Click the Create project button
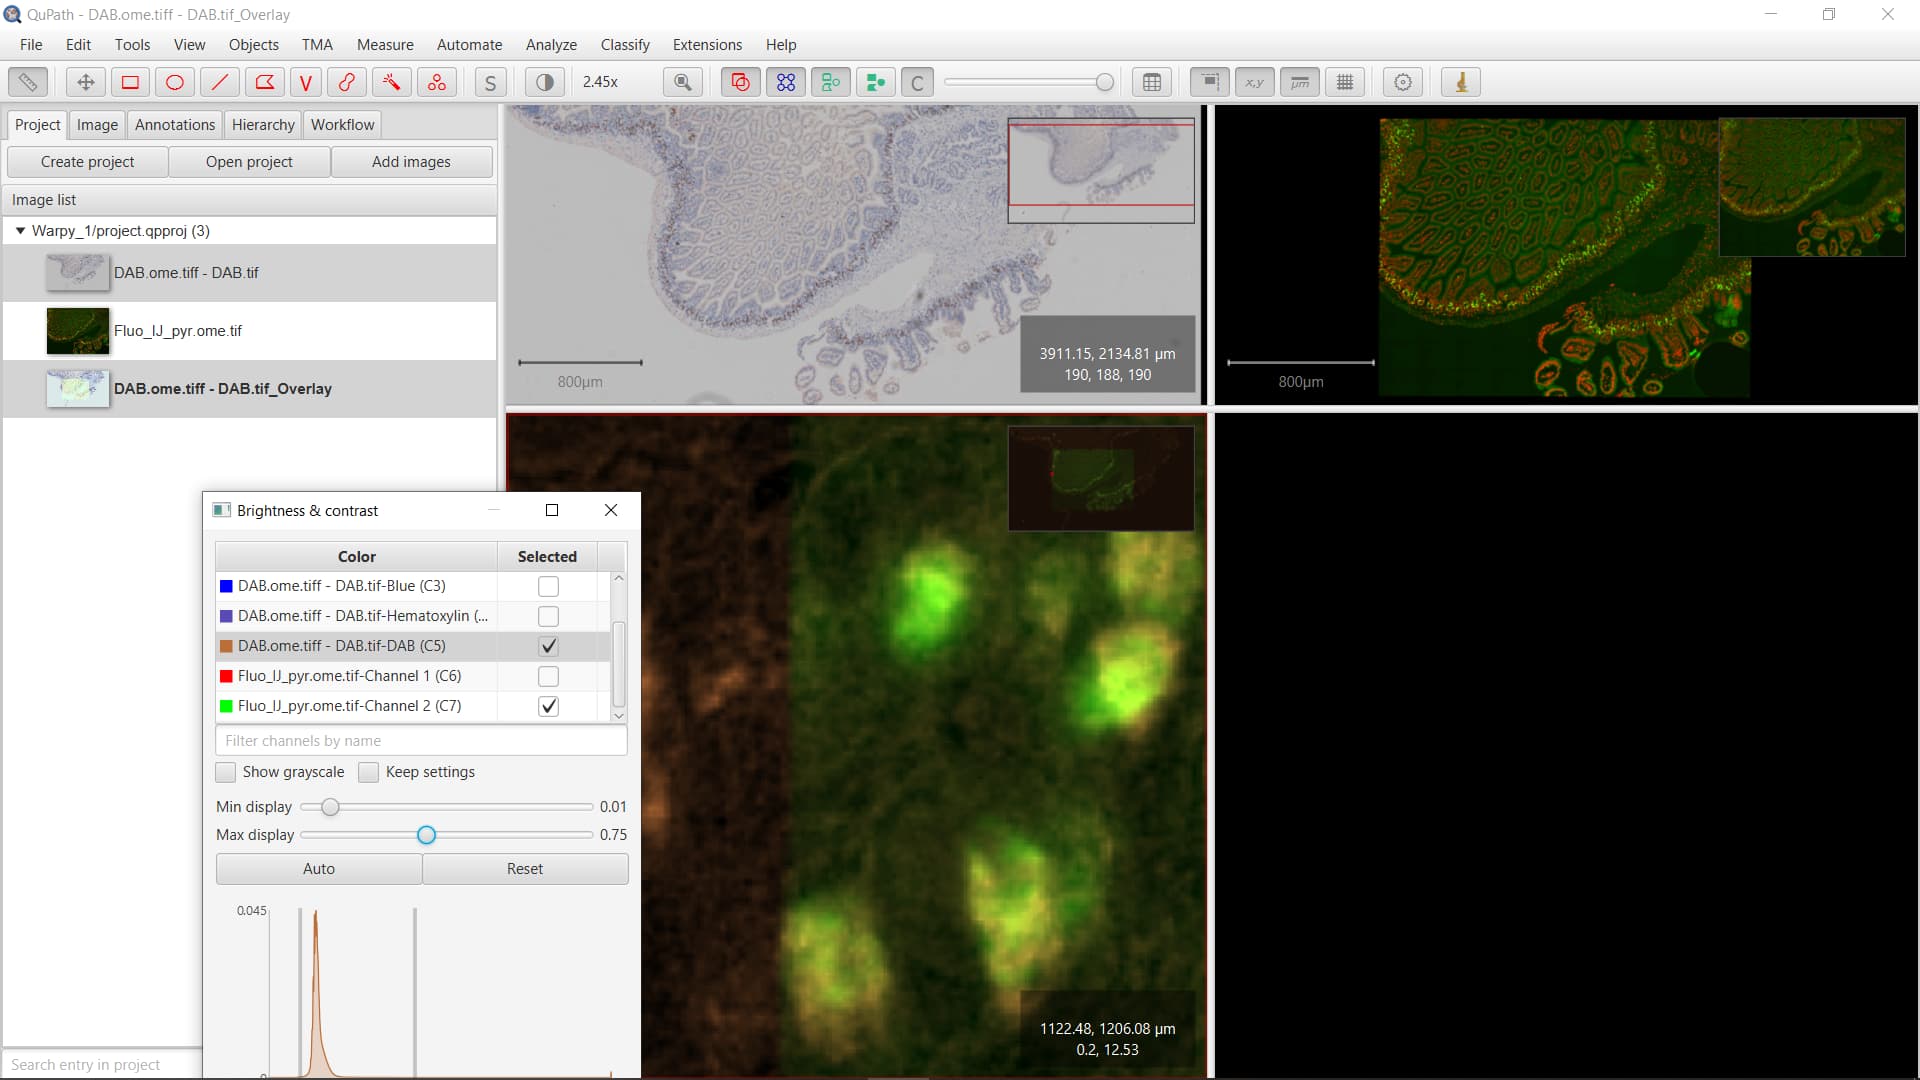Screen dimensions: 1920x1080 click(87, 161)
